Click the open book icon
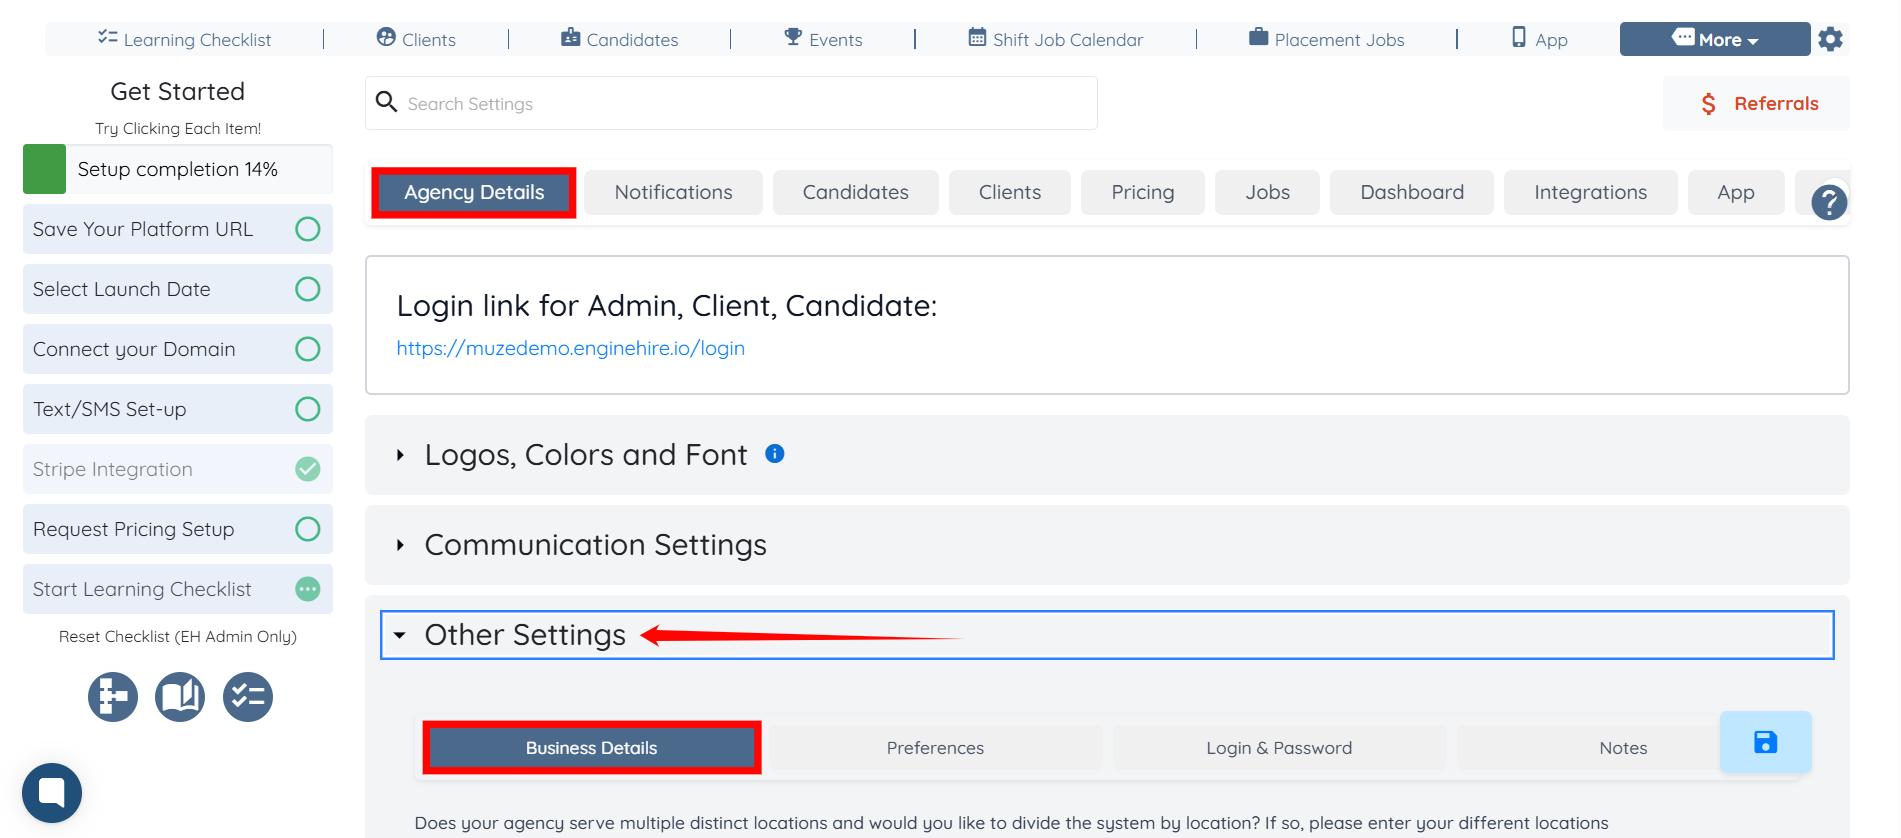Image resolution: width=1901 pixels, height=838 pixels. click(180, 697)
